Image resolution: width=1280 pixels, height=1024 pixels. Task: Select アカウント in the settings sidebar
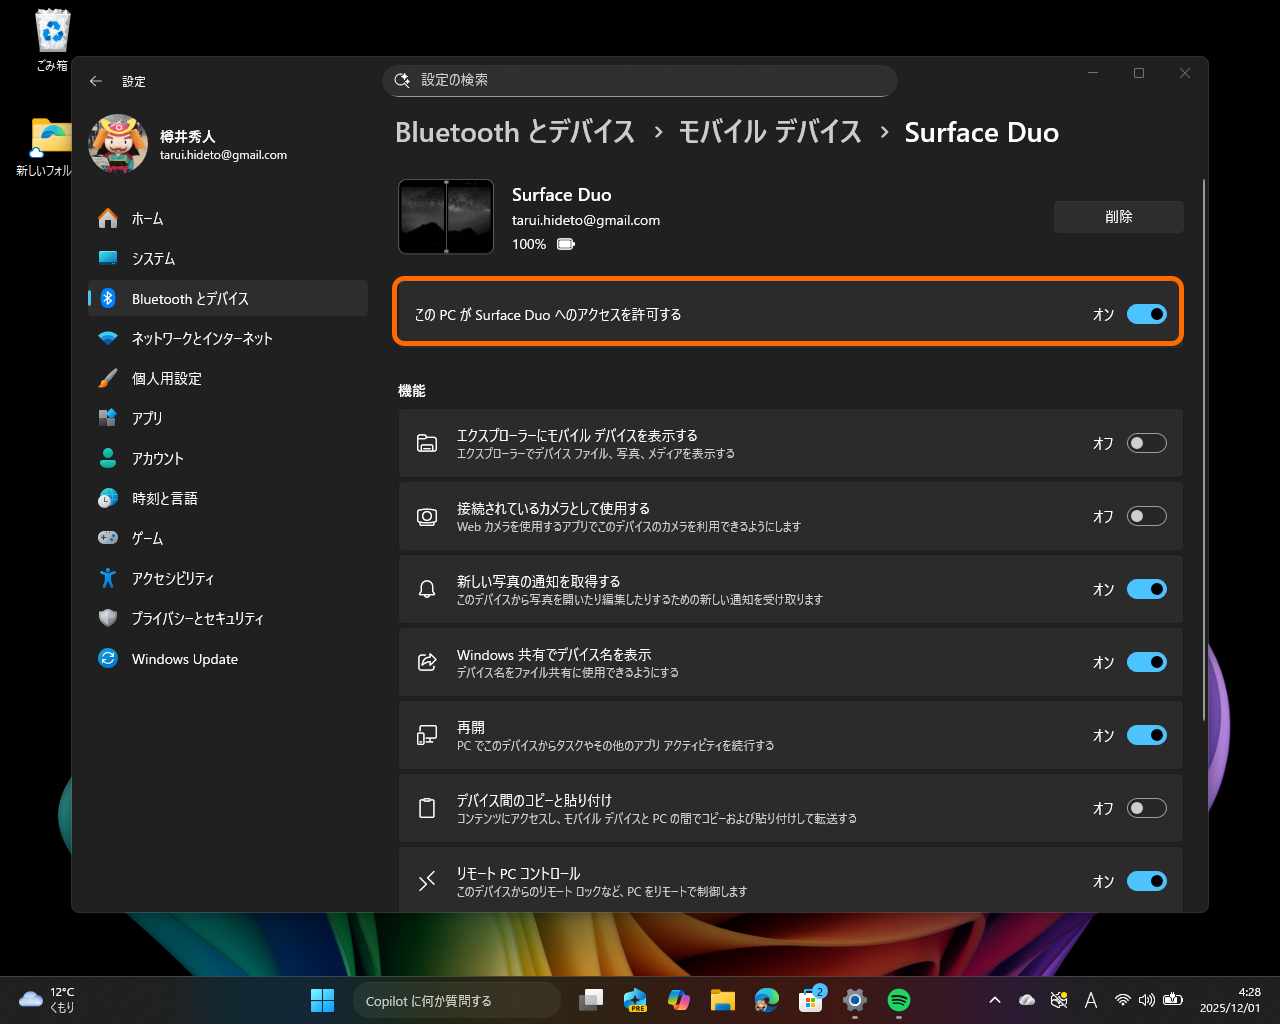tap(157, 458)
